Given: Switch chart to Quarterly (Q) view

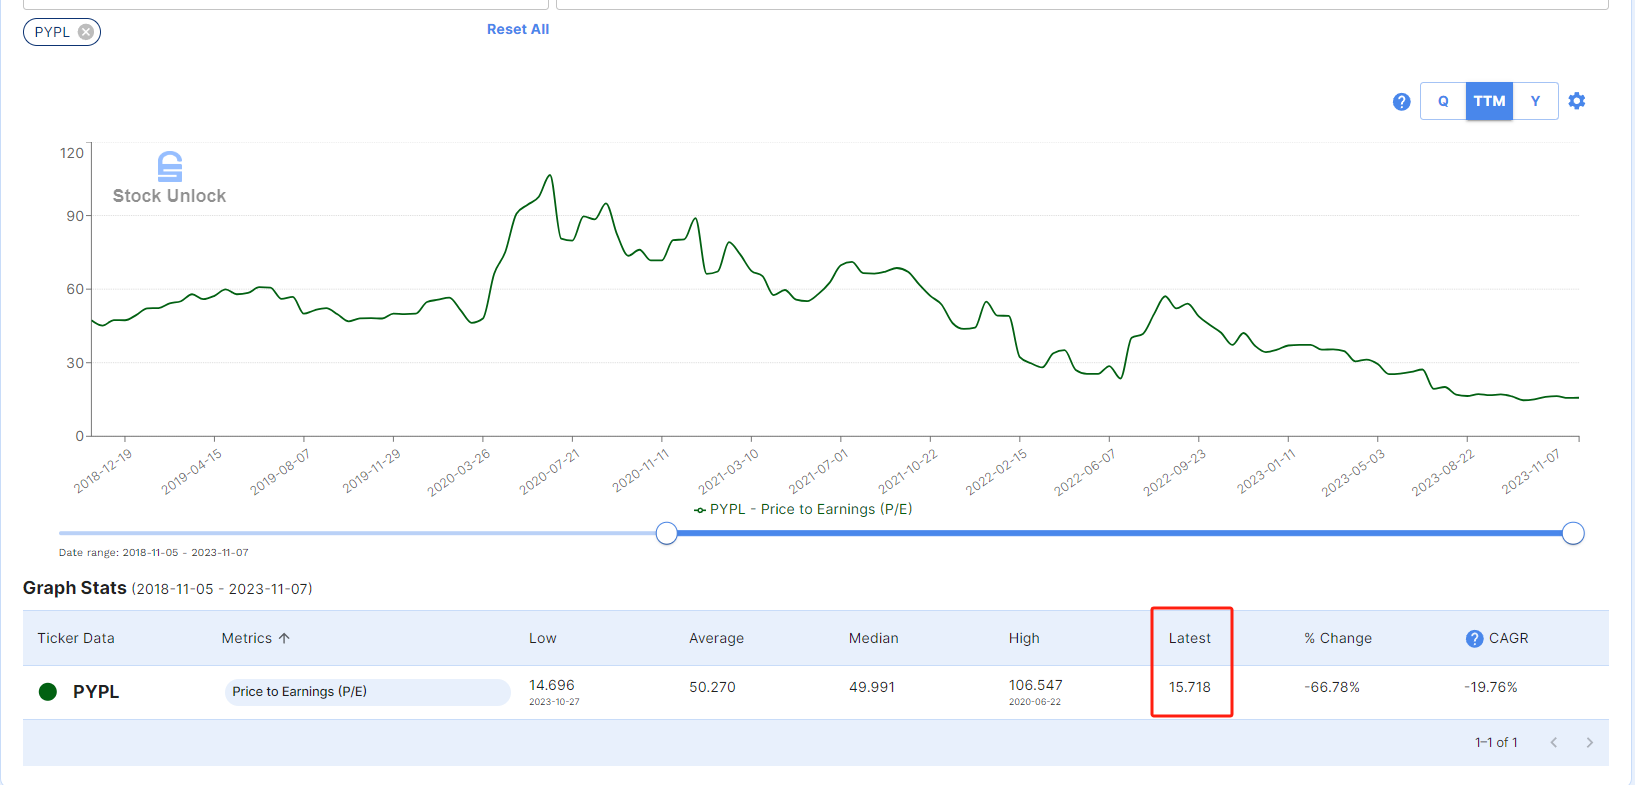Looking at the screenshot, I should pyautogui.click(x=1443, y=101).
